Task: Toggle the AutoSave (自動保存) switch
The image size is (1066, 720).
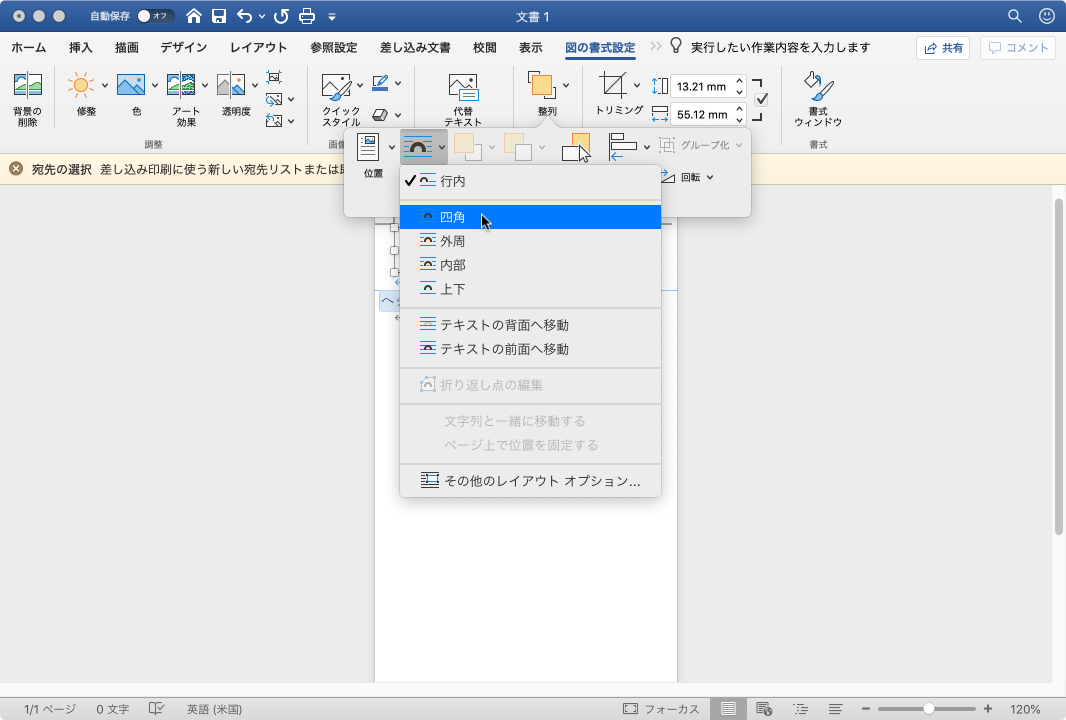Action: click(x=154, y=16)
